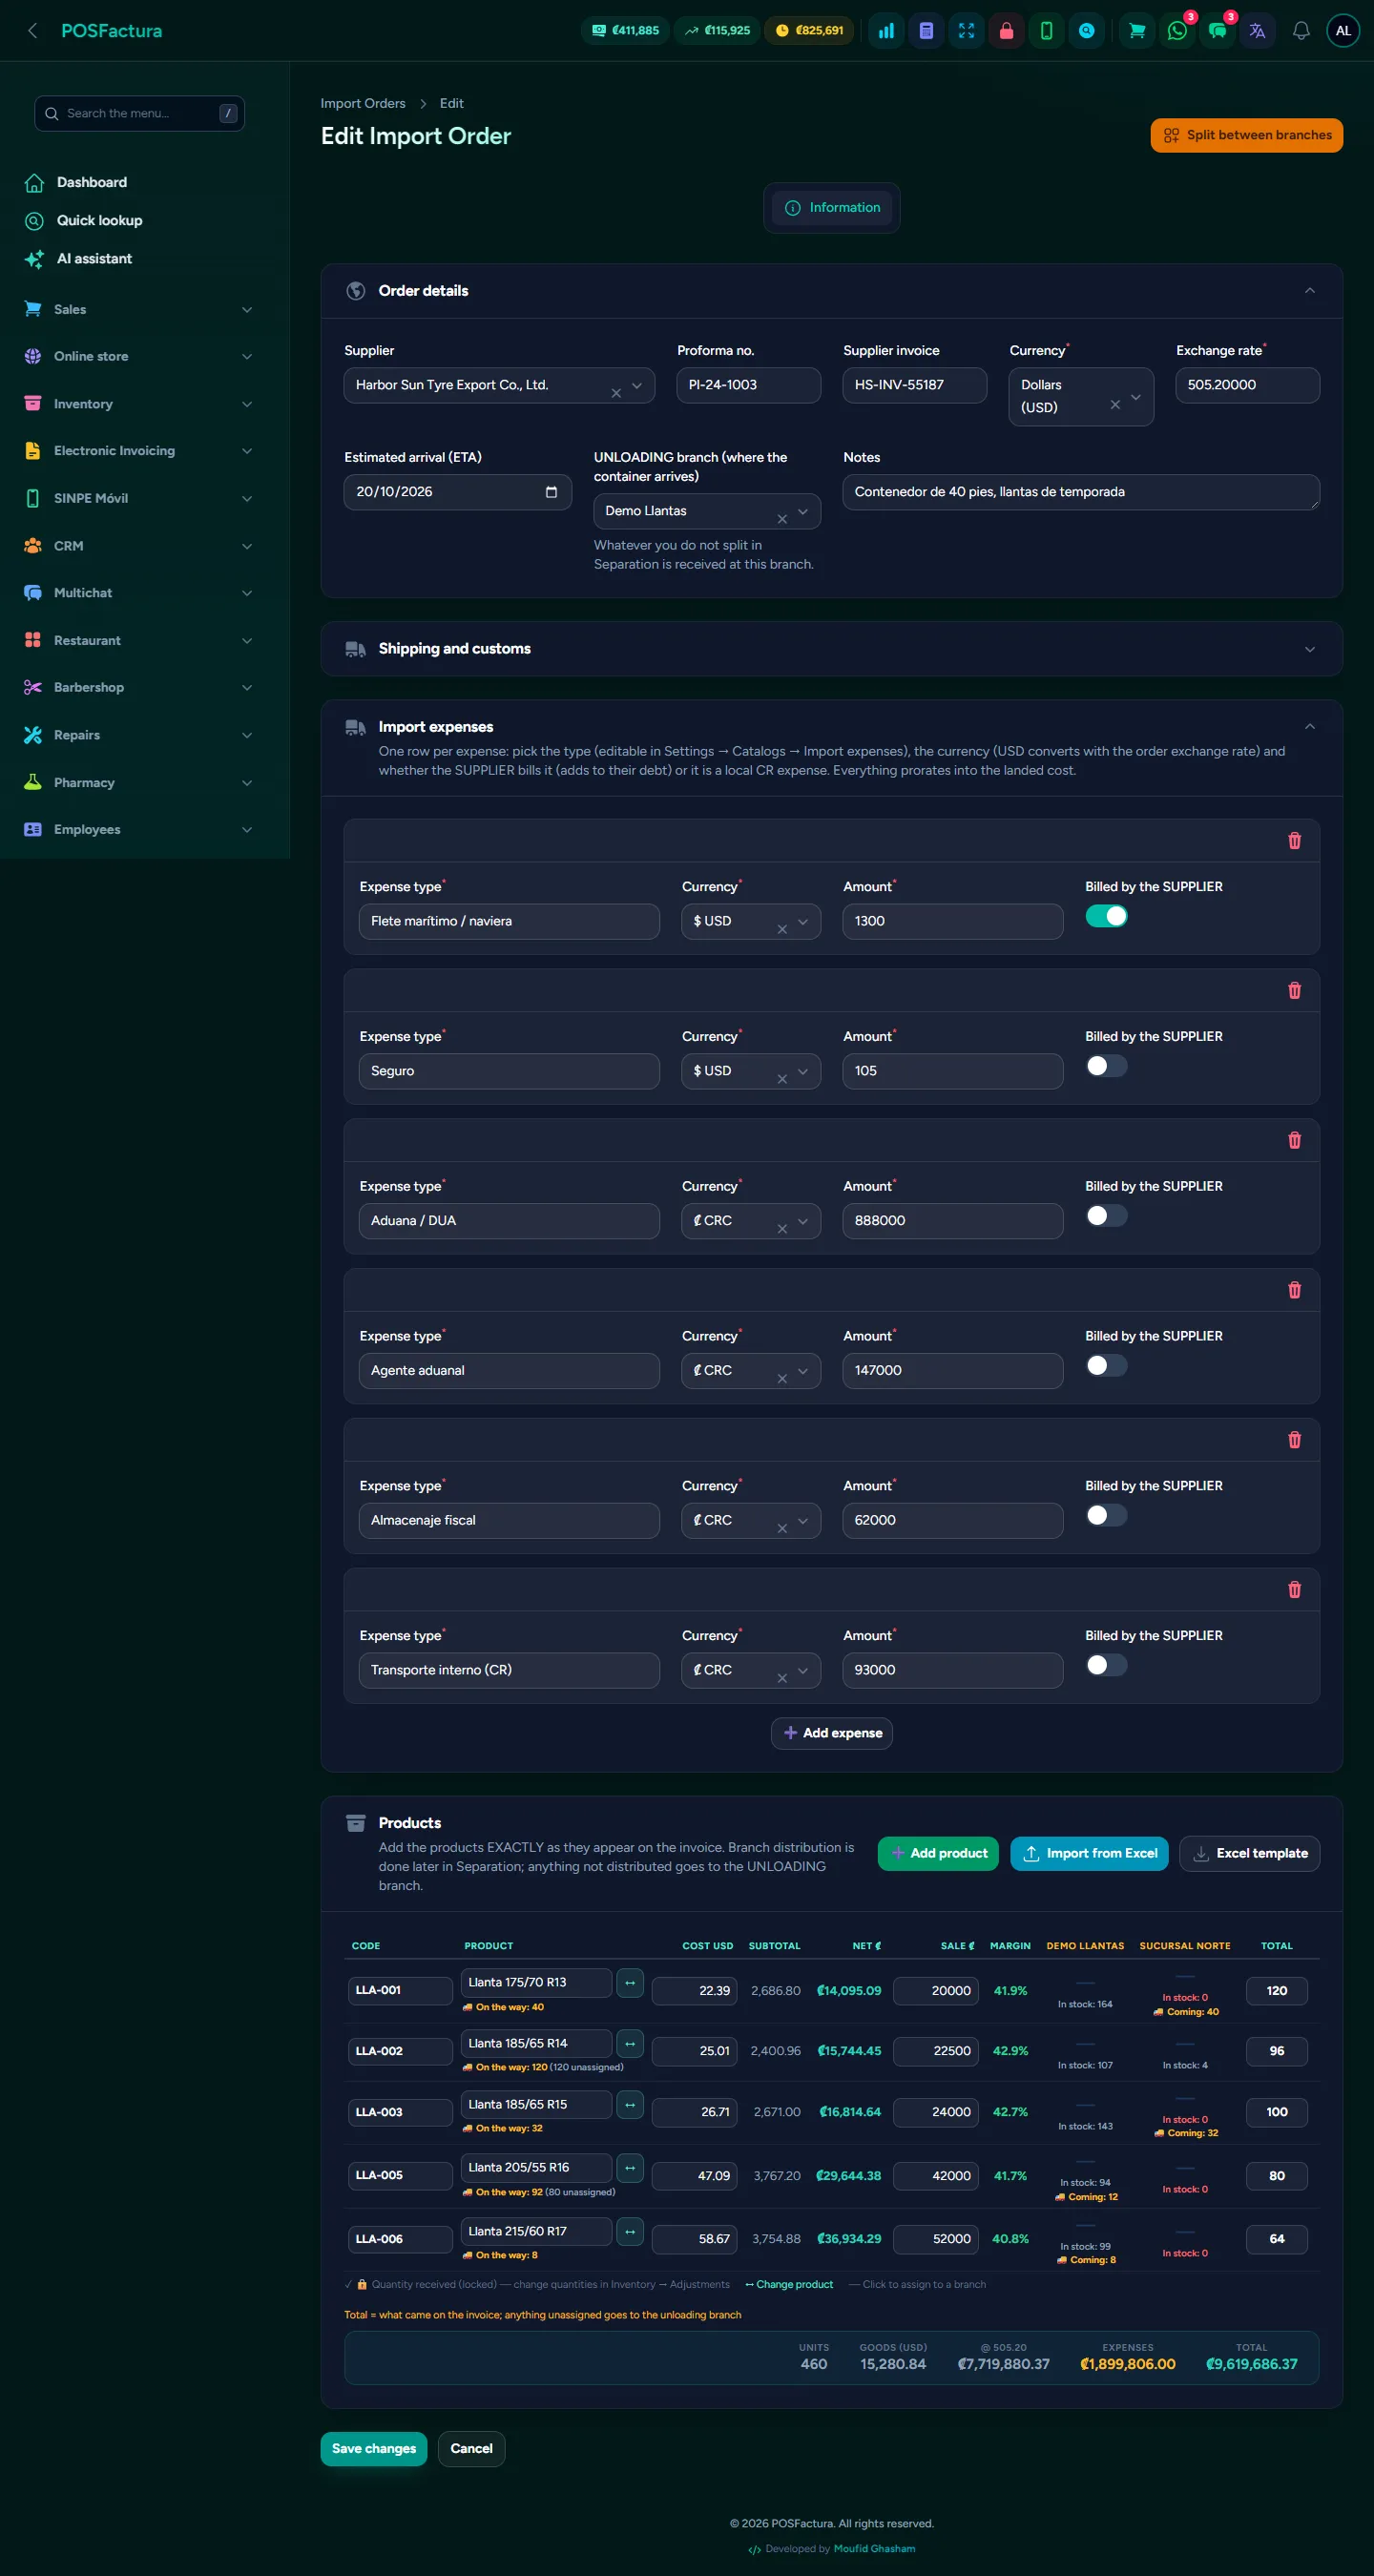
Task: Open Quick lookup in sidebar
Action: click(99, 220)
